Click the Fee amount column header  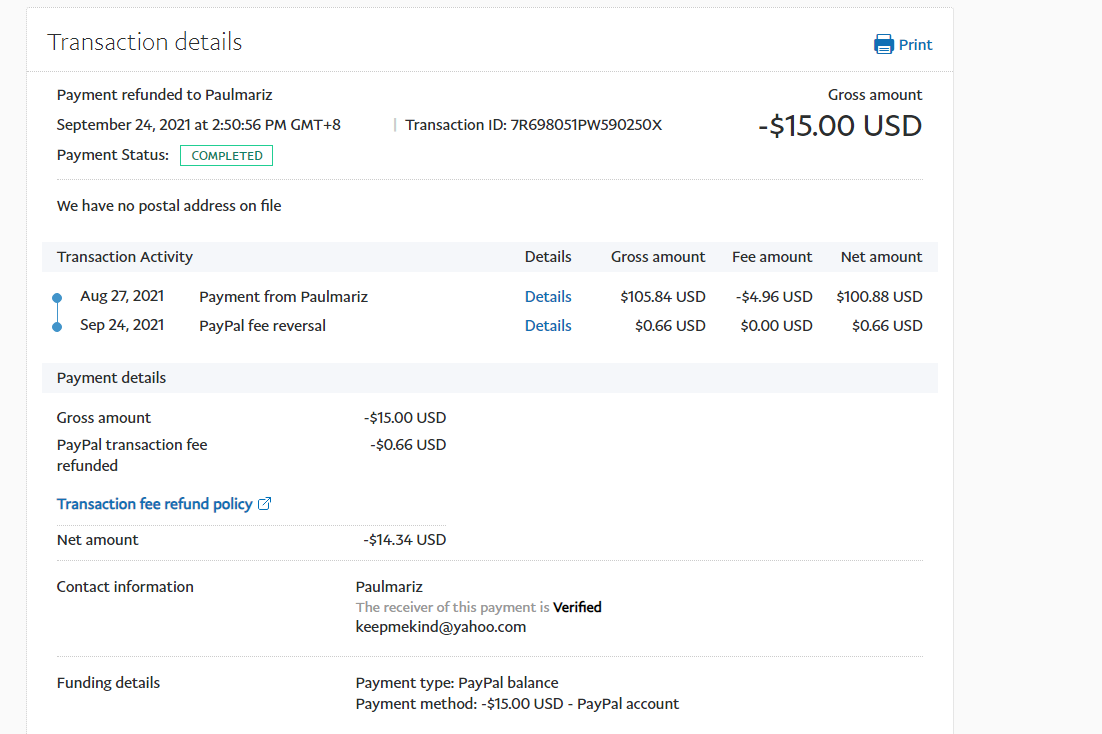coord(772,257)
